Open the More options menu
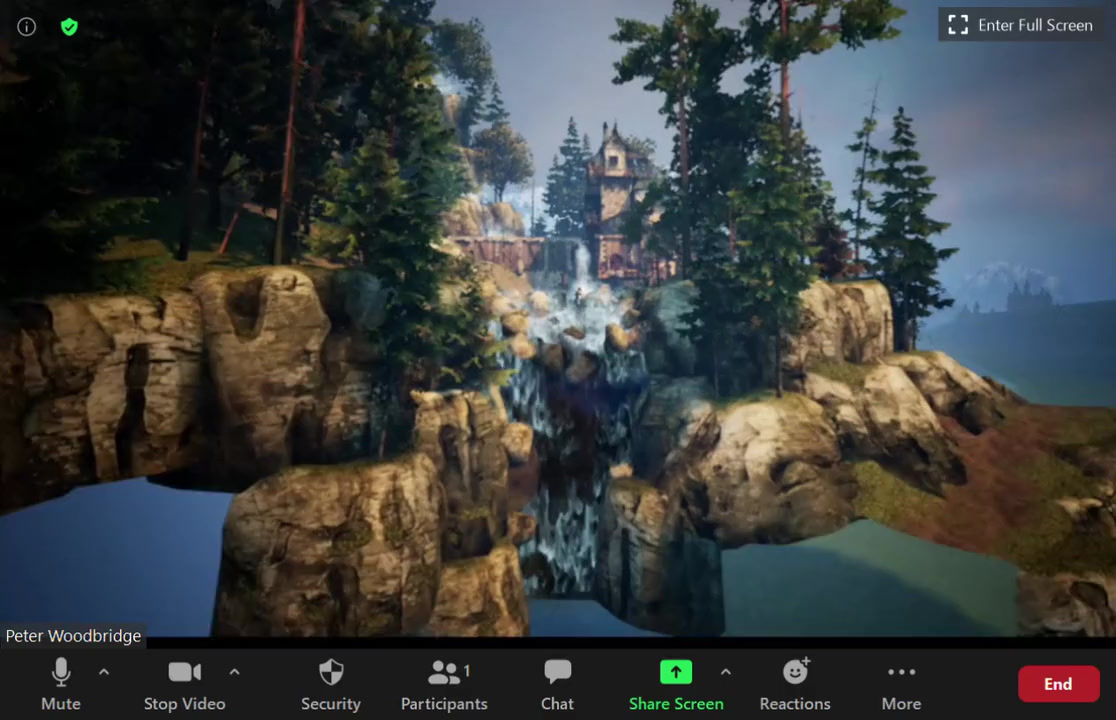The width and height of the screenshot is (1116, 720). 902,684
